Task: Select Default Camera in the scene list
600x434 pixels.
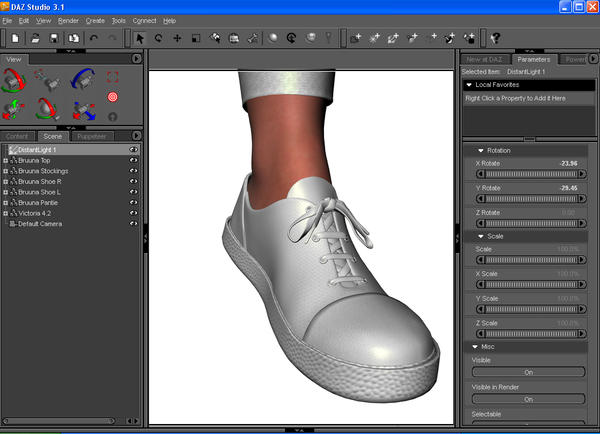Action: [x=40, y=224]
